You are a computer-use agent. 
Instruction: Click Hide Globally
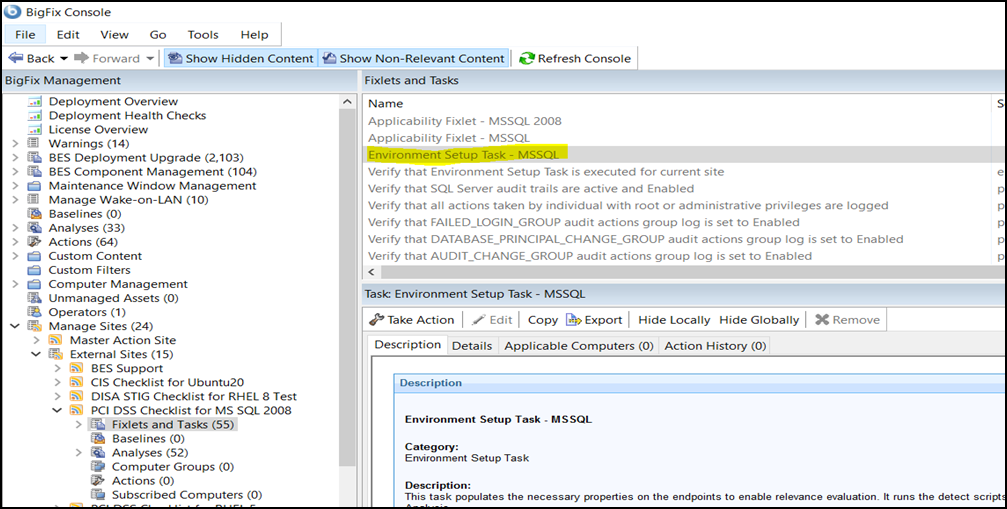point(759,320)
